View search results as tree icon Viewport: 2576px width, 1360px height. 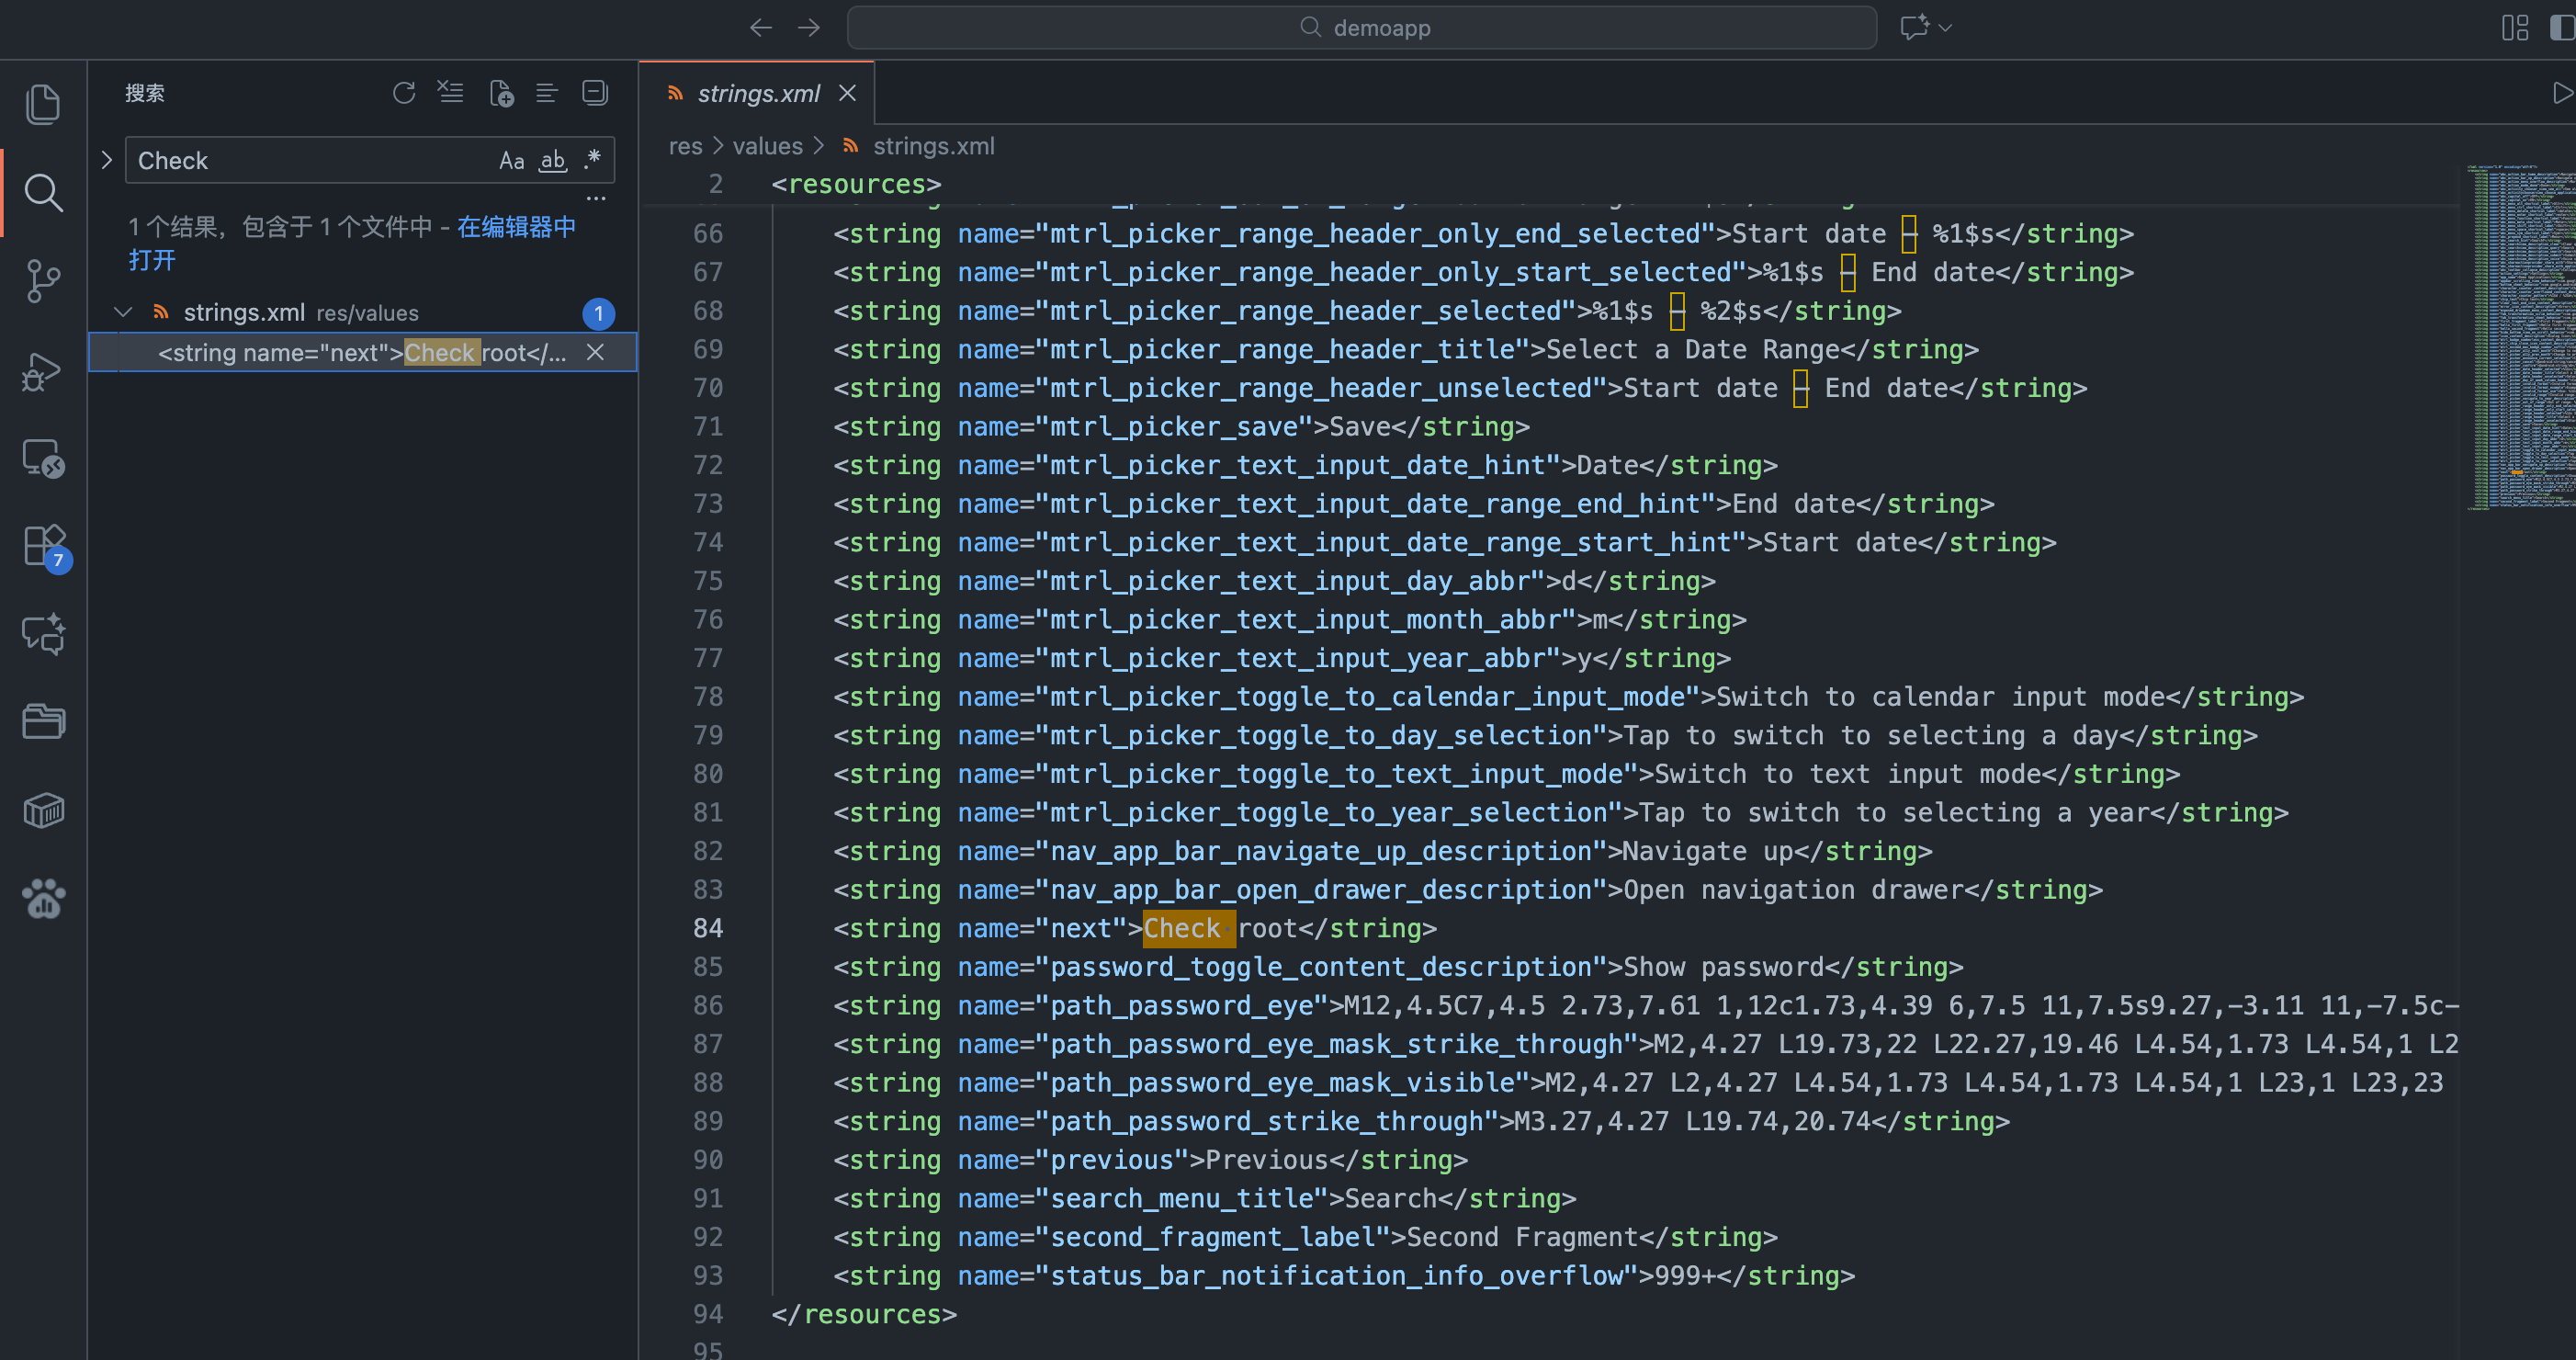[x=547, y=93]
